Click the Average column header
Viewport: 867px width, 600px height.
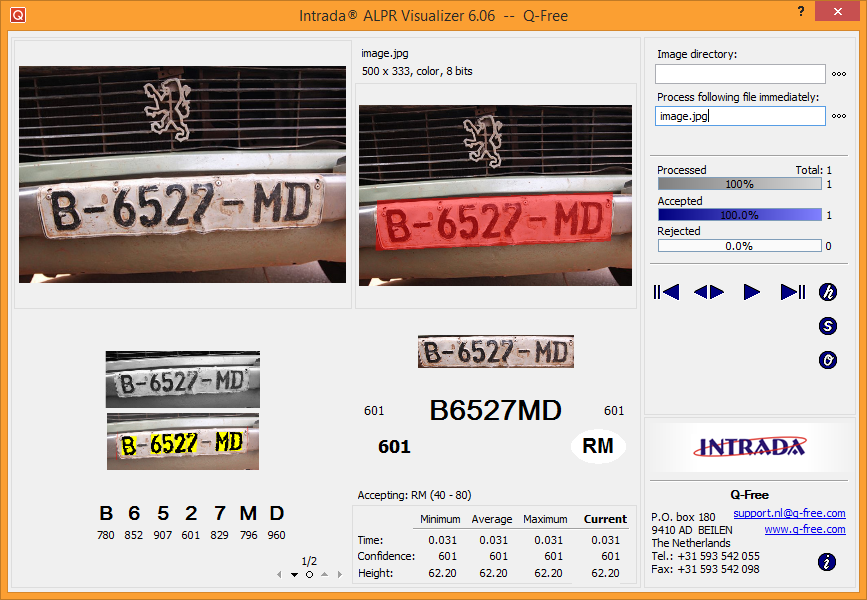492,519
